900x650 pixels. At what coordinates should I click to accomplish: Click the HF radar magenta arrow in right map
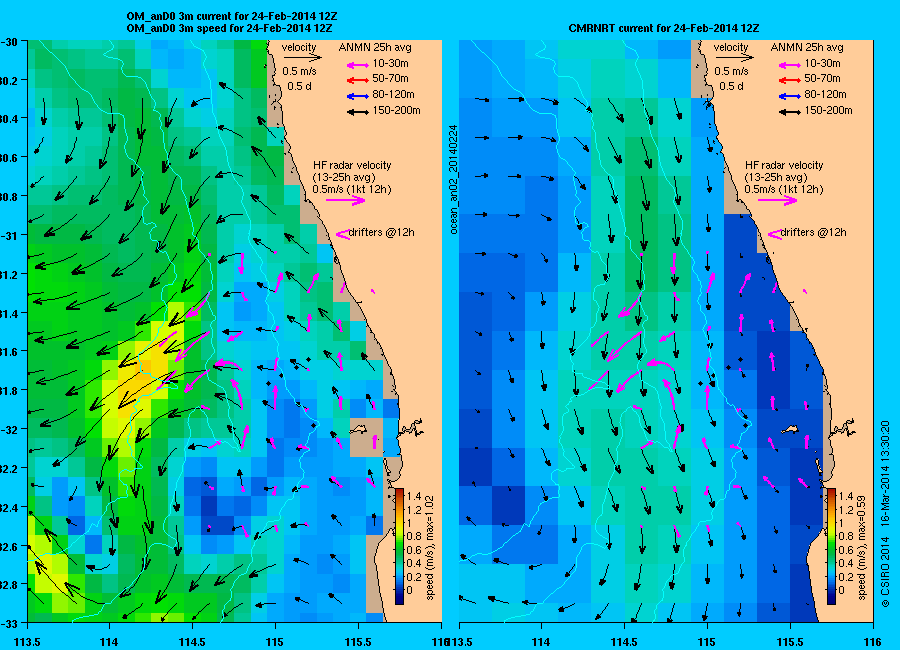point(778,200)
